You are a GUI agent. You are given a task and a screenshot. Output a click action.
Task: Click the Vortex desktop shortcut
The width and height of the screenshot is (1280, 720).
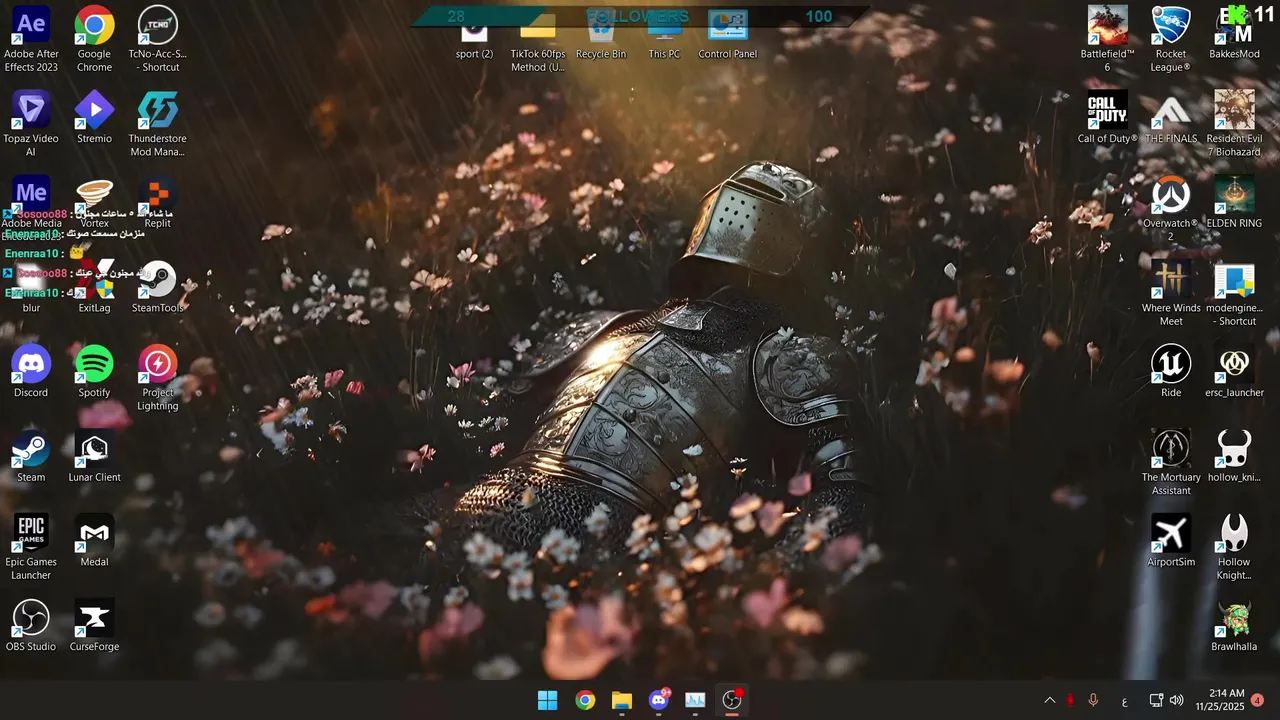tap(94, 204)
